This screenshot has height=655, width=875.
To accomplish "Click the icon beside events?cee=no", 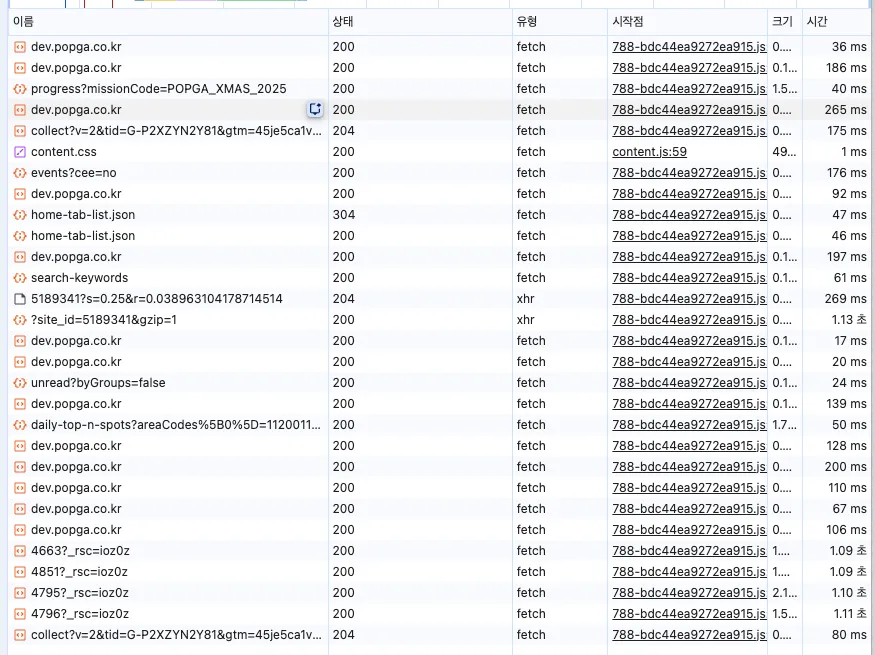I will 20,173.
